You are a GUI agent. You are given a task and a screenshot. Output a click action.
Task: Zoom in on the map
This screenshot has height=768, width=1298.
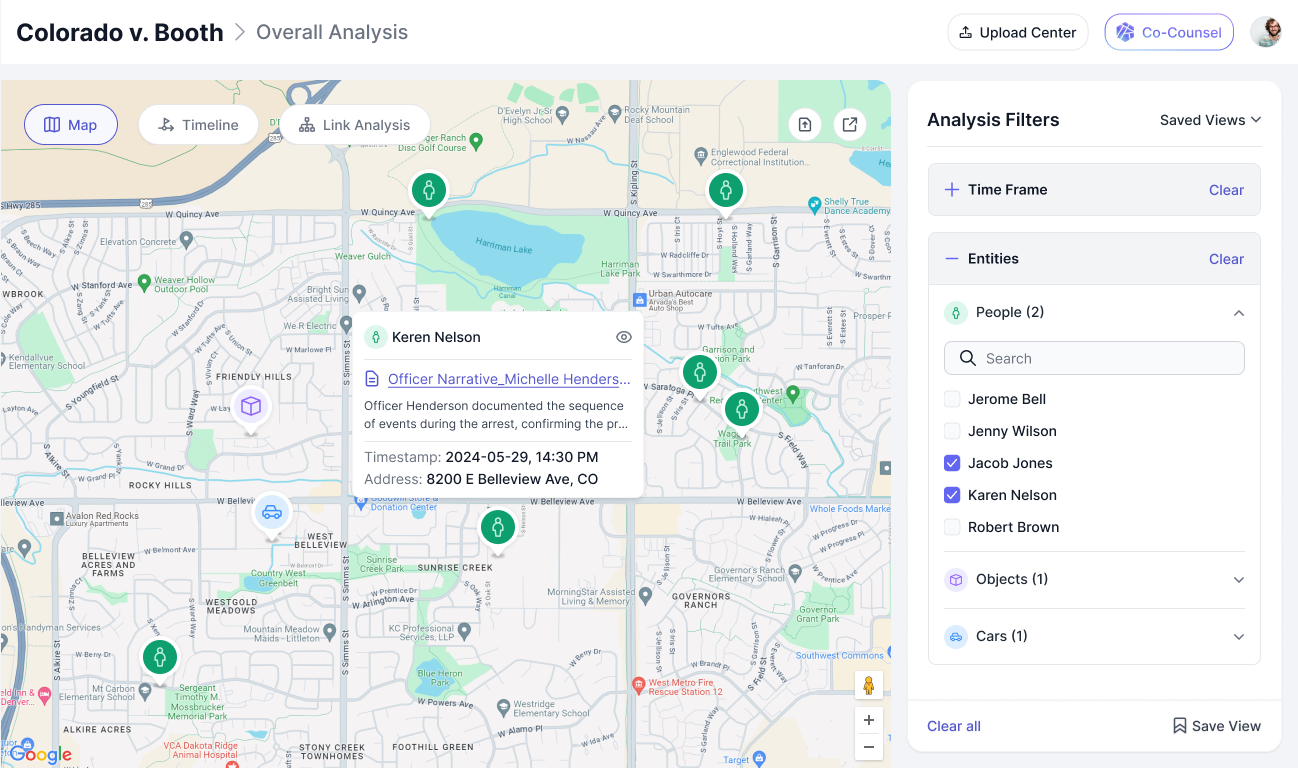[868, 720]
